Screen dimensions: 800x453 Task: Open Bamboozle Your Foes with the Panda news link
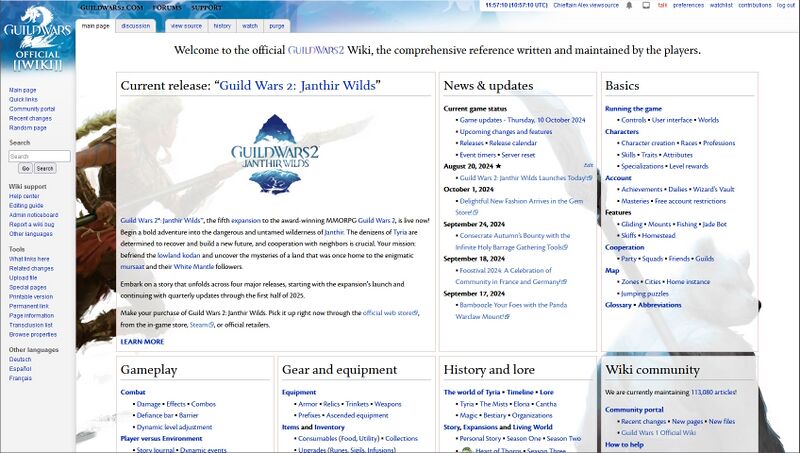click(x=511, y=311)
